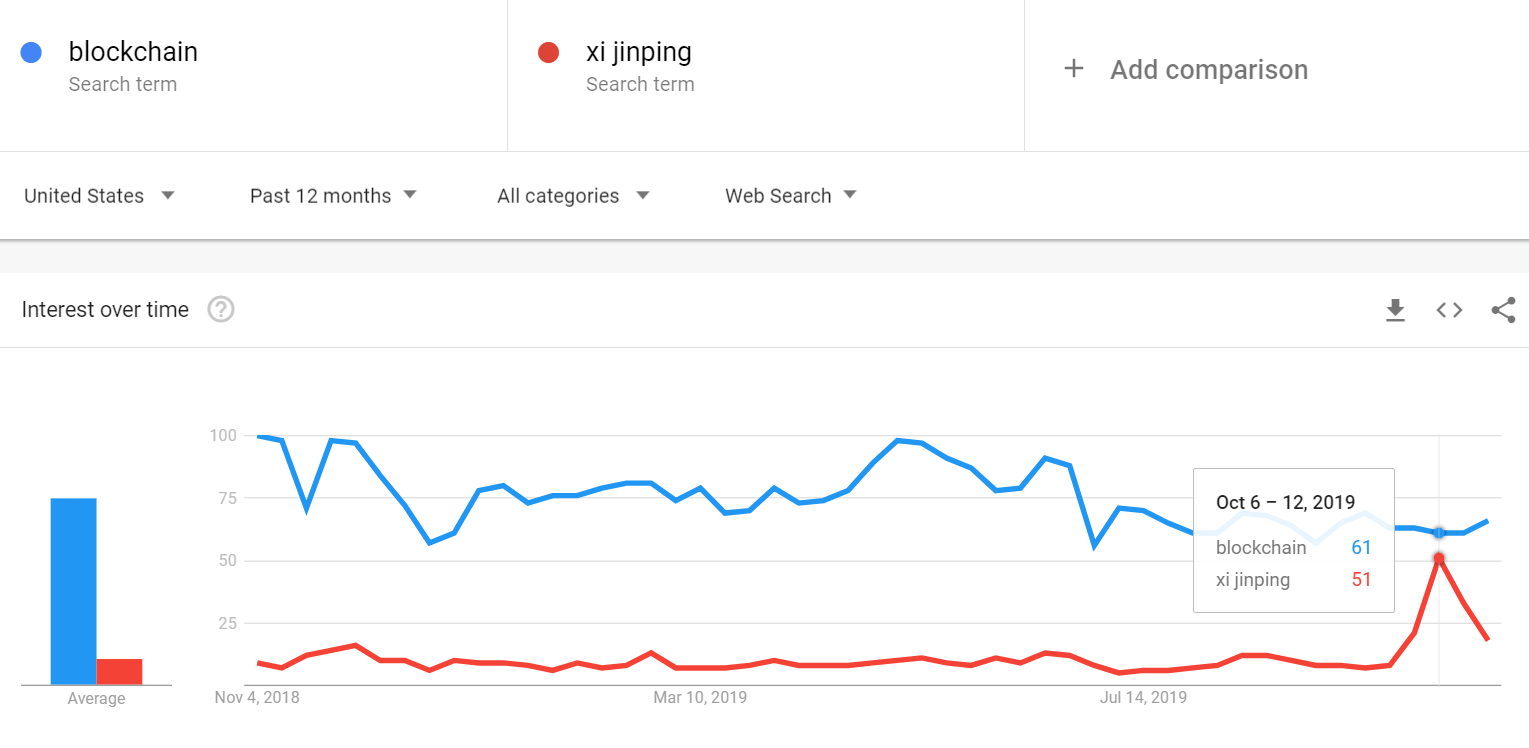Open embed code for the chart
Screen dimensions: 1529x748
coord(1449,310)
